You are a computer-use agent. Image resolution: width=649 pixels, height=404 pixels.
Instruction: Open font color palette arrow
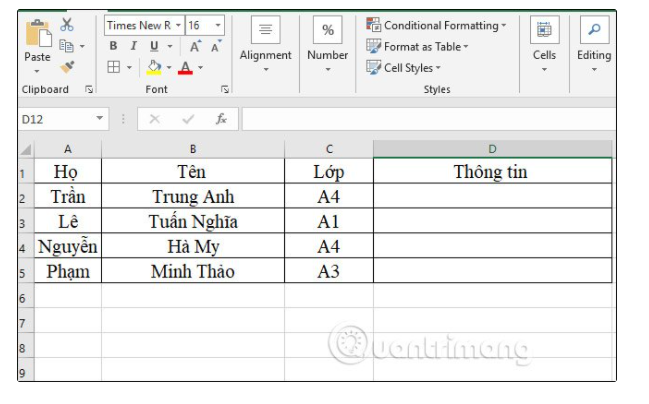pyautogui.click(x=200, y=67)
